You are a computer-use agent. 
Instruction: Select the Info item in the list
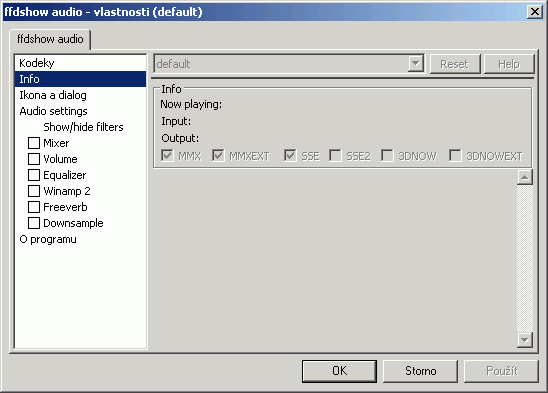point(80,79)
